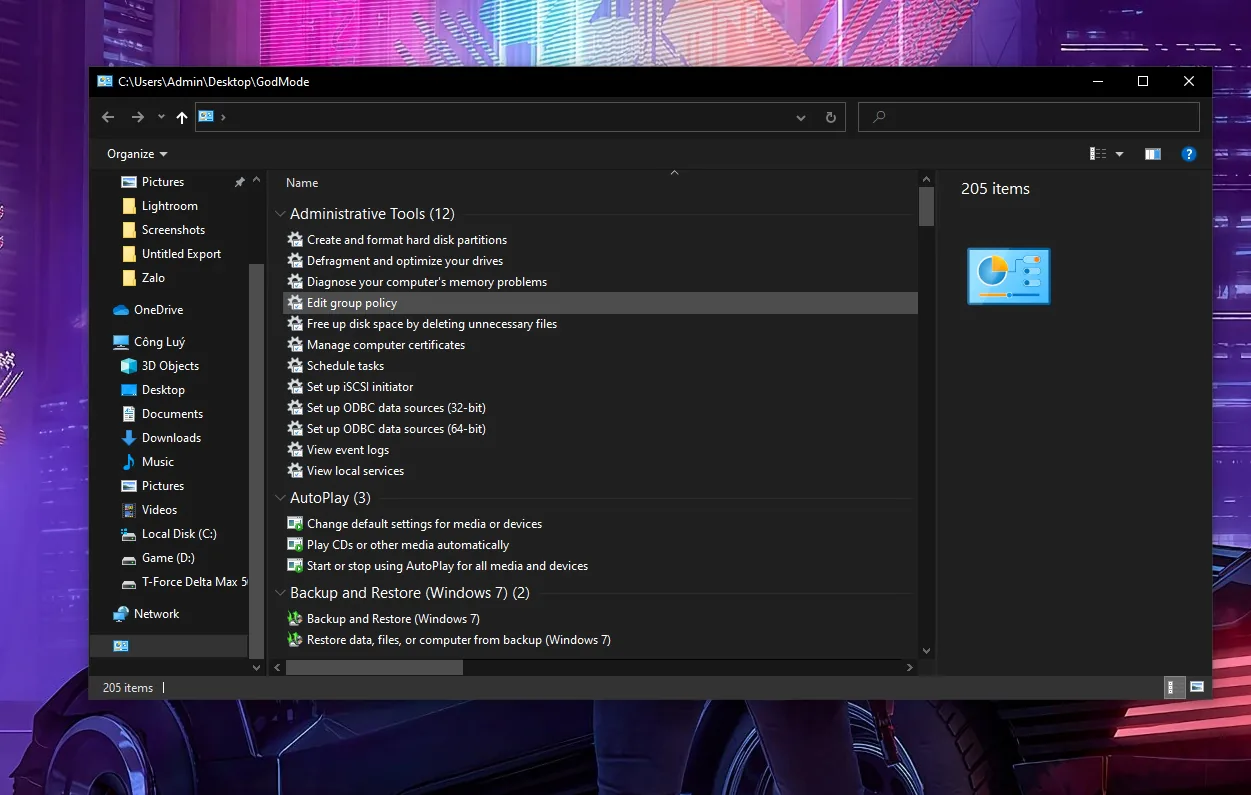This screenshot has height=795, width=1251.
Task: Click the green Backup and Restore (Windows 7) item icon
Action: pyautogui.click(x=295, y=619)
